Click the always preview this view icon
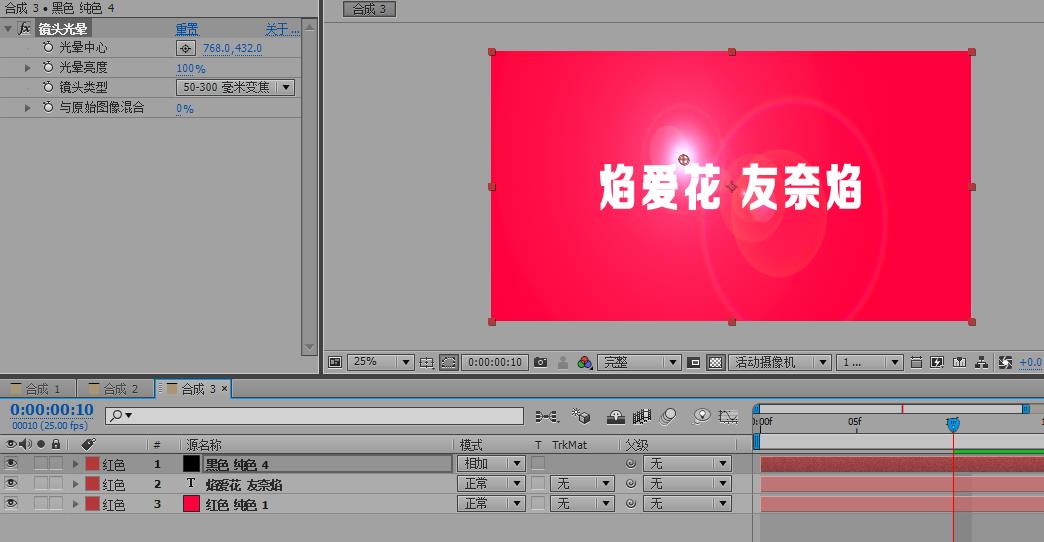 (x=335, y=362)
